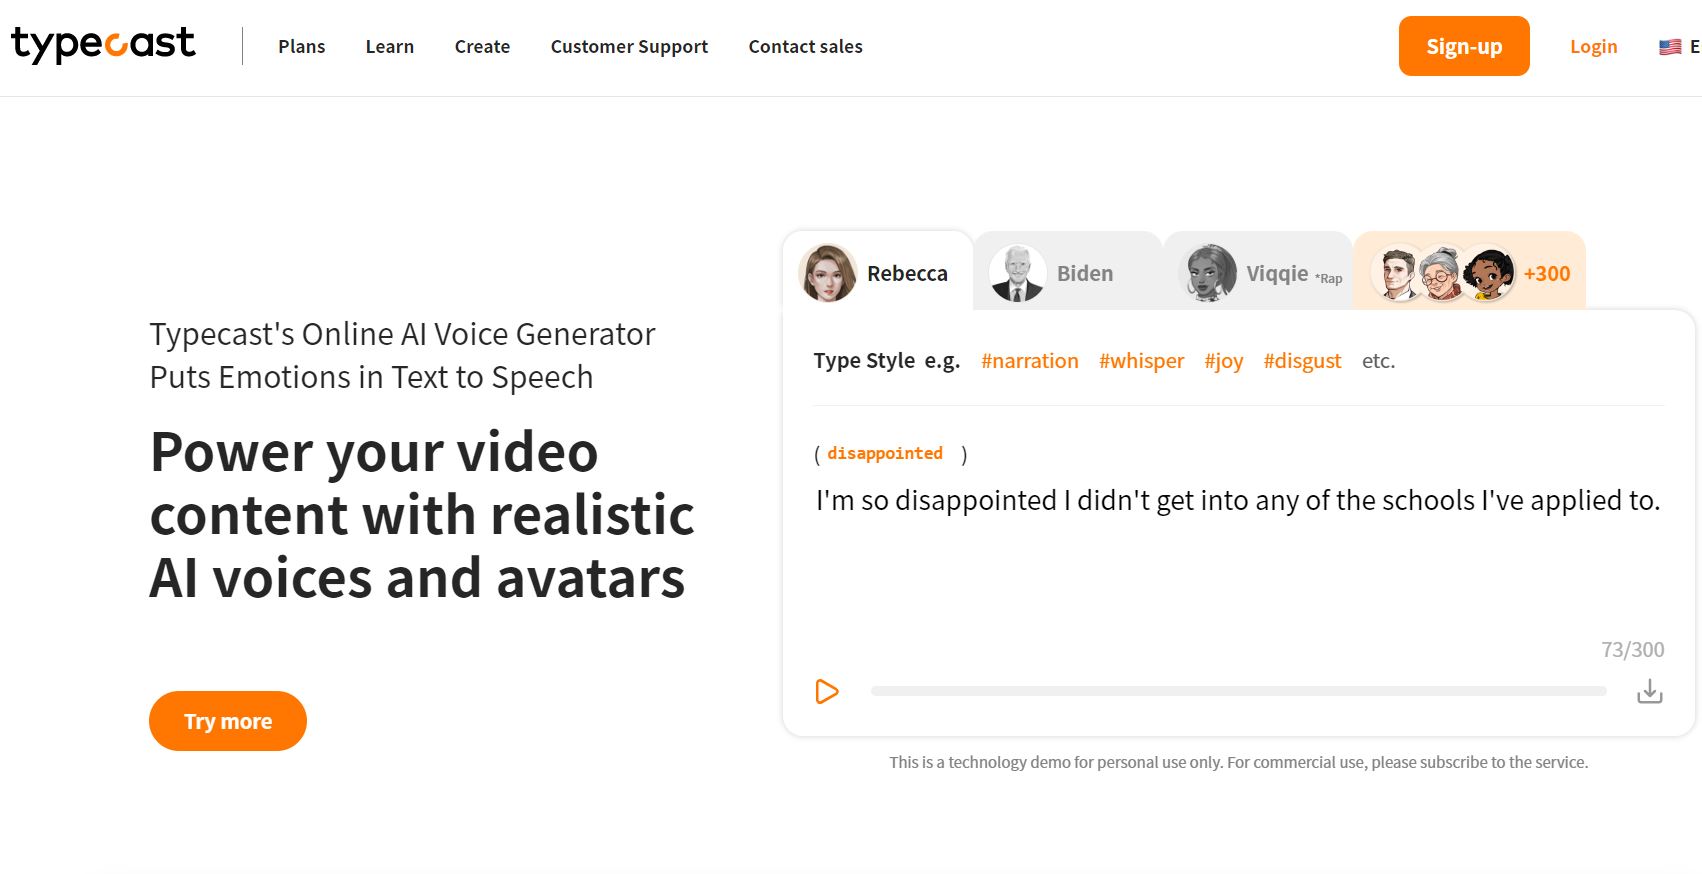This screenshot has width=1702, height=874.
Task: Select Rebecca's avatar picture
Action: [828, 273]
